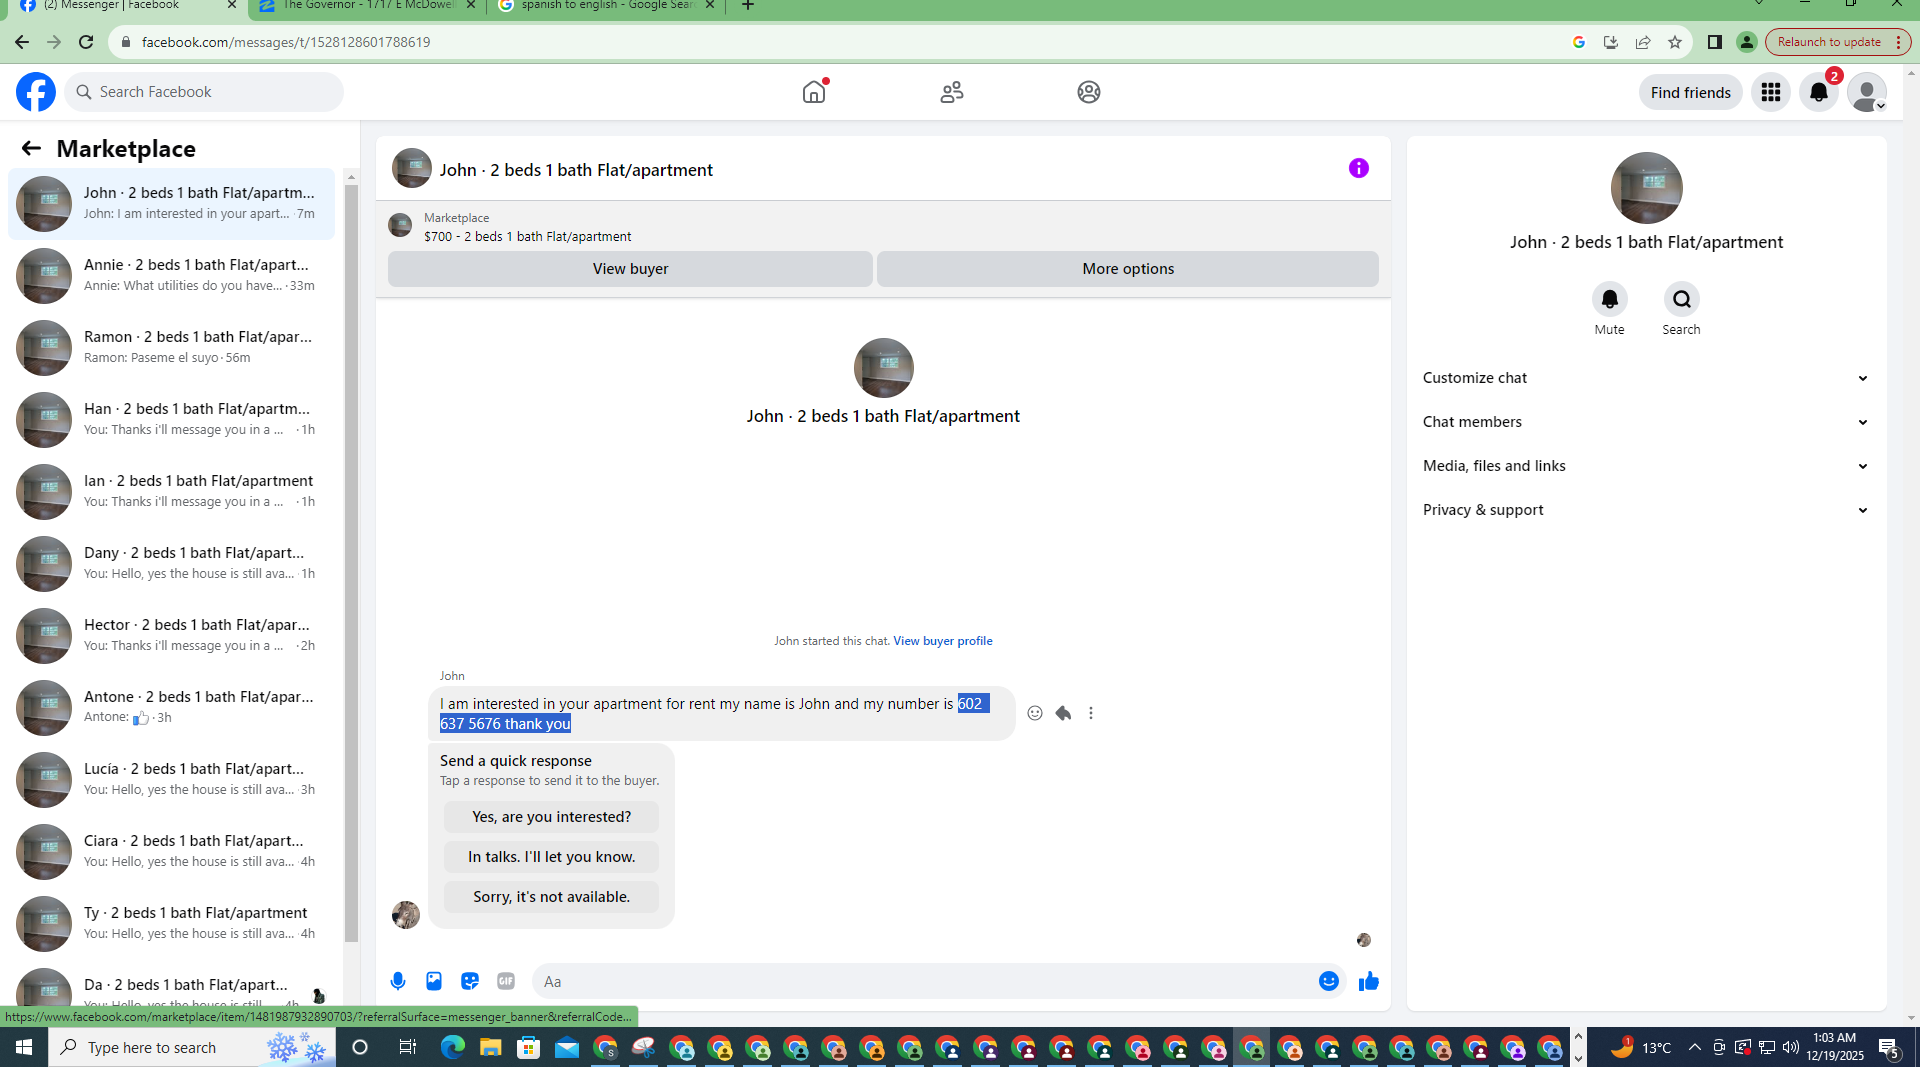
Task: Open Task View on the taskbar
Action: (407, 1047)
